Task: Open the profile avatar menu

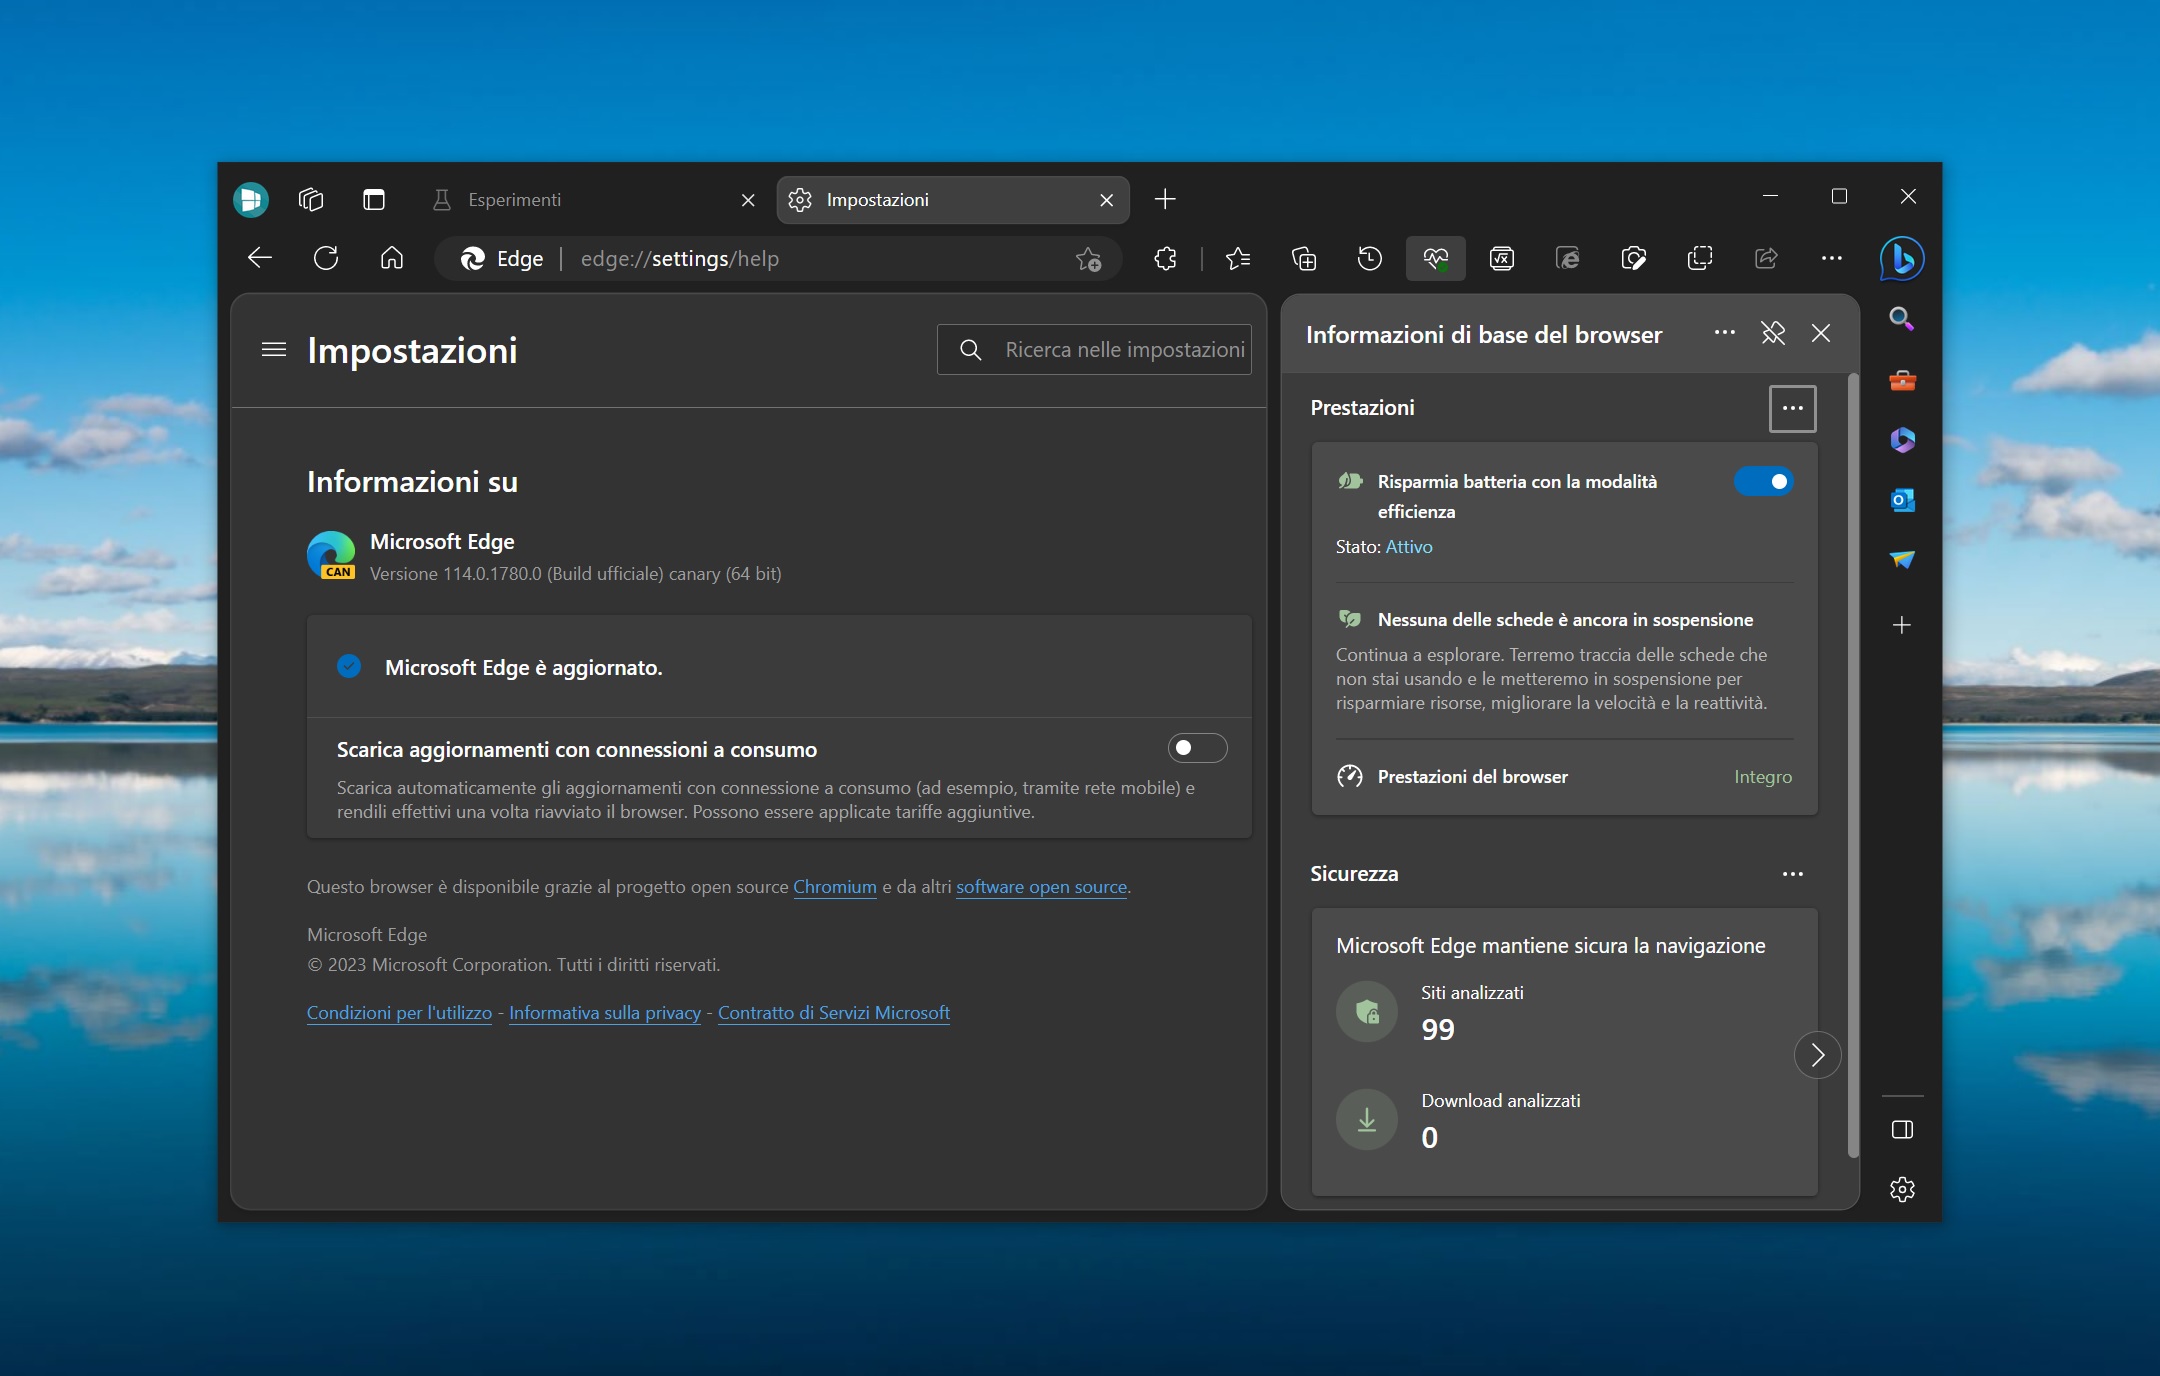Action: tap(251, 199)
